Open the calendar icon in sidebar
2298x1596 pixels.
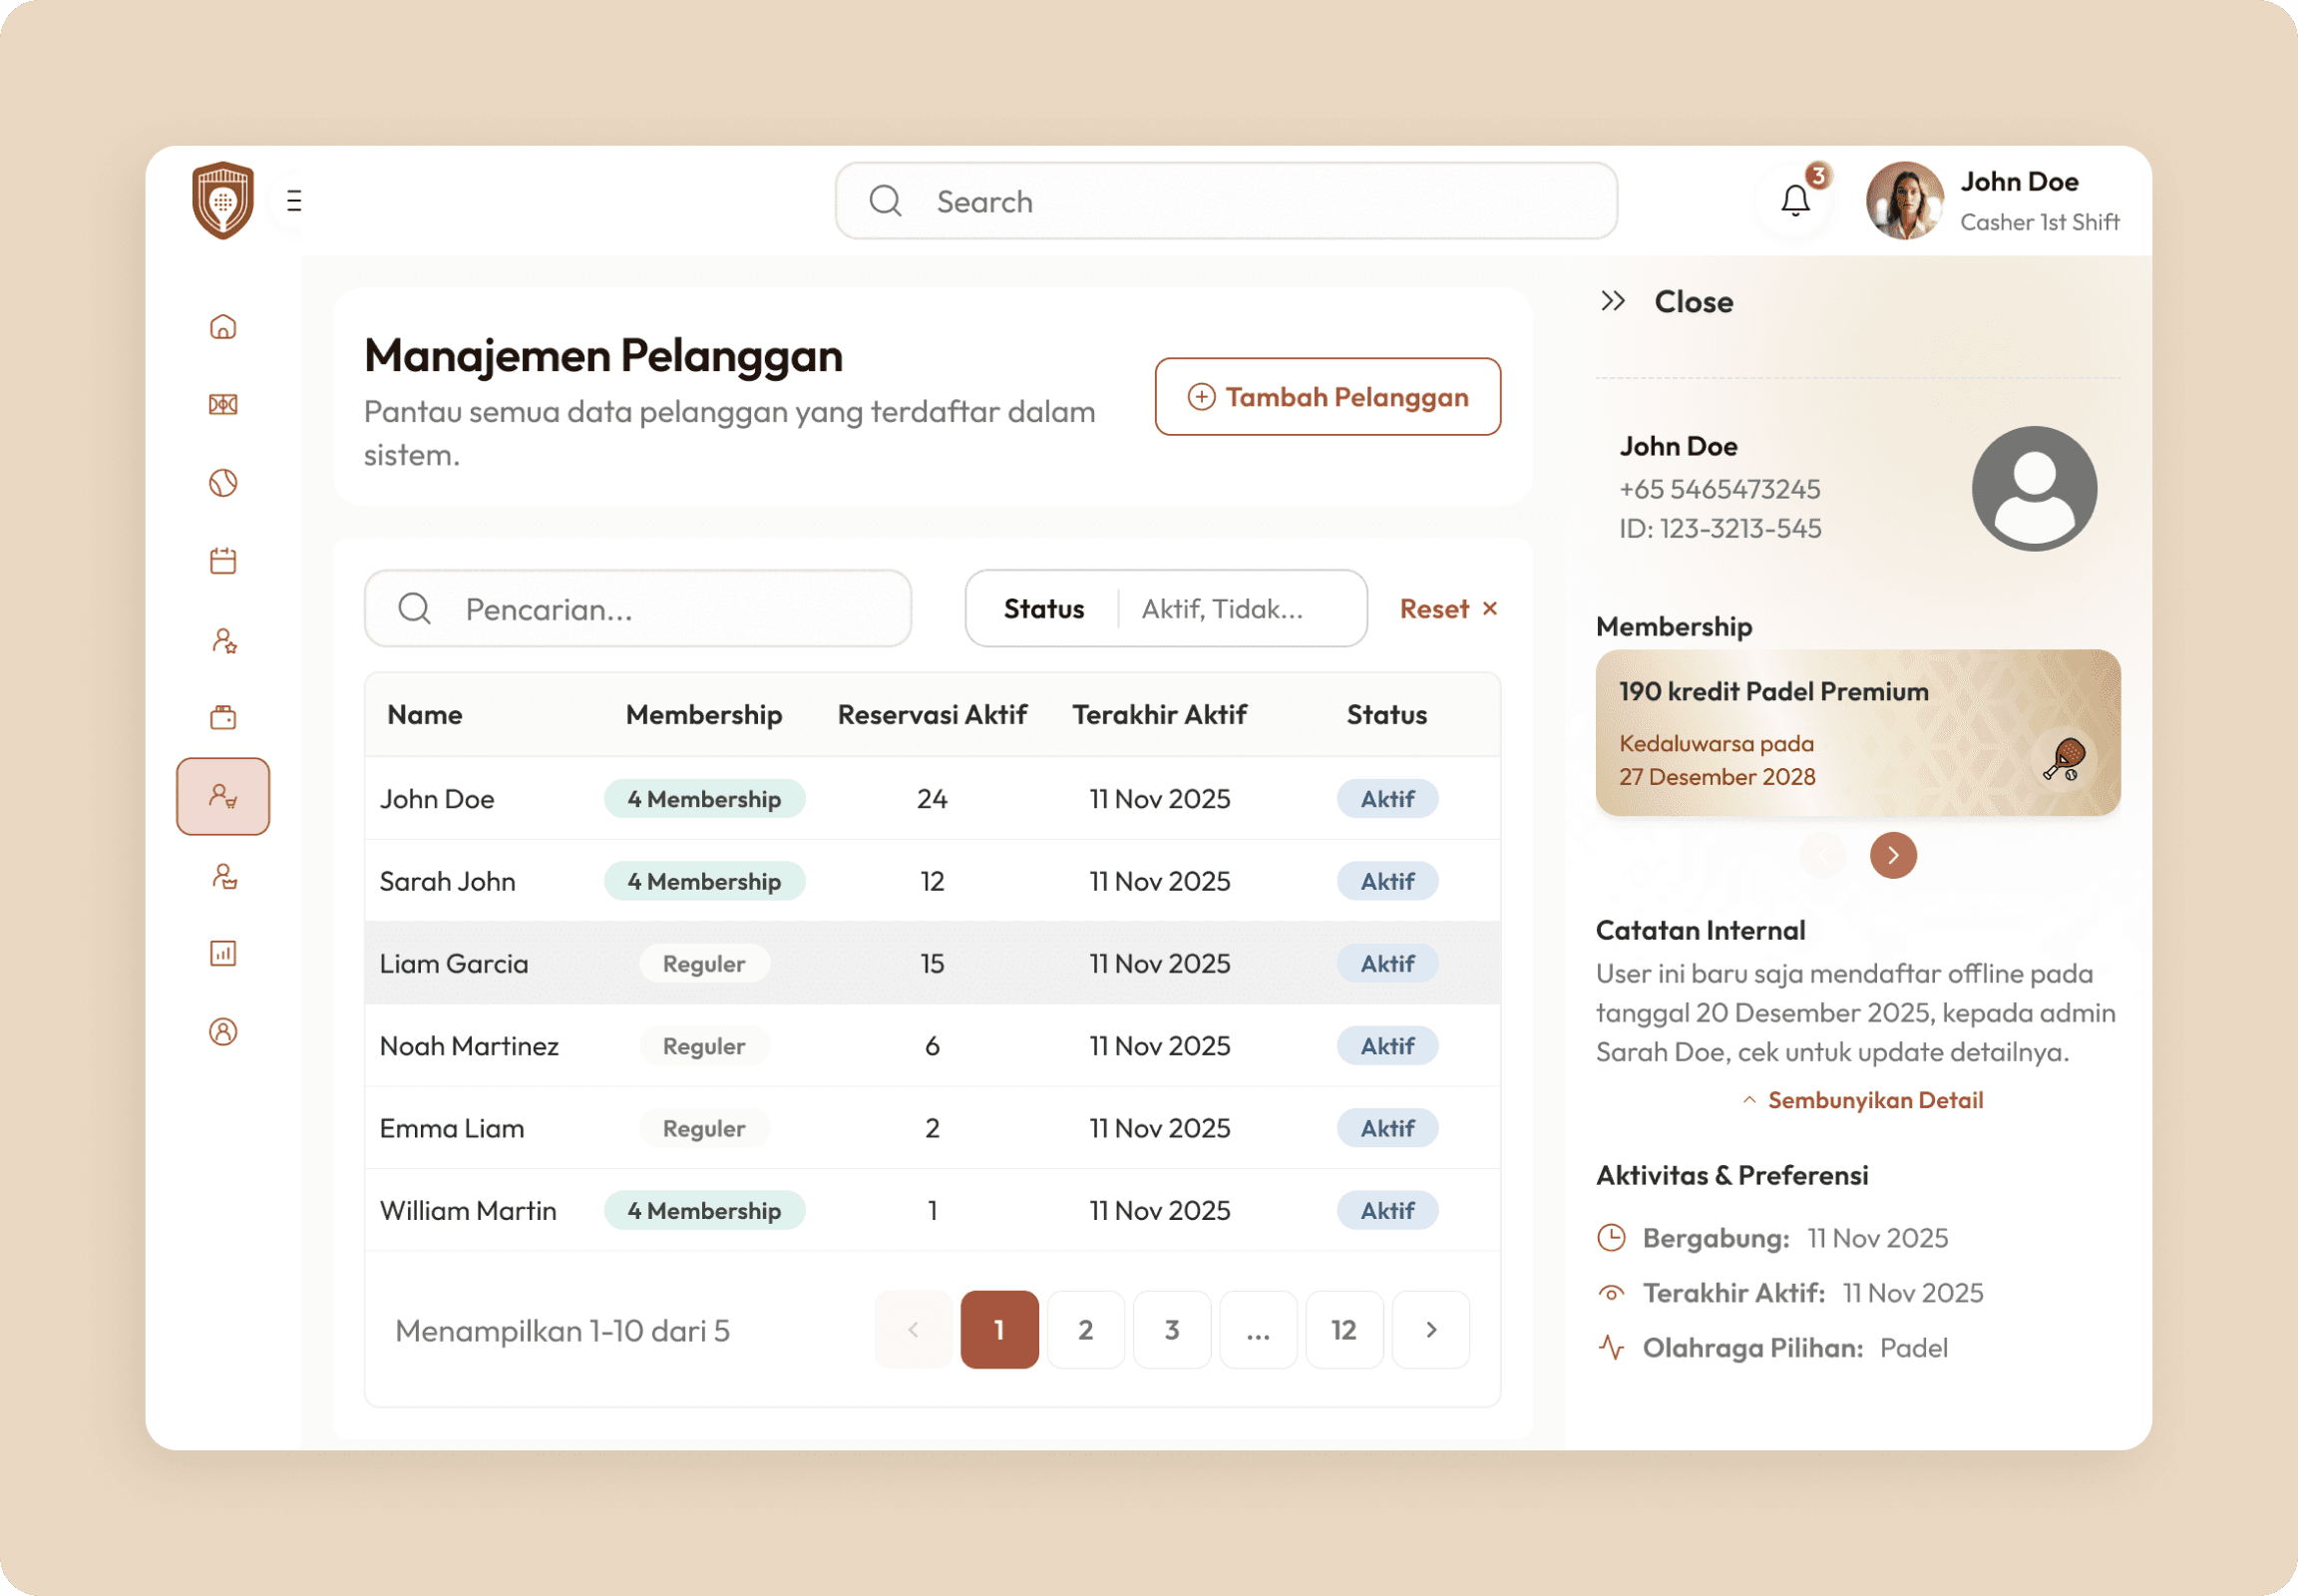click(x=223, y=561)
